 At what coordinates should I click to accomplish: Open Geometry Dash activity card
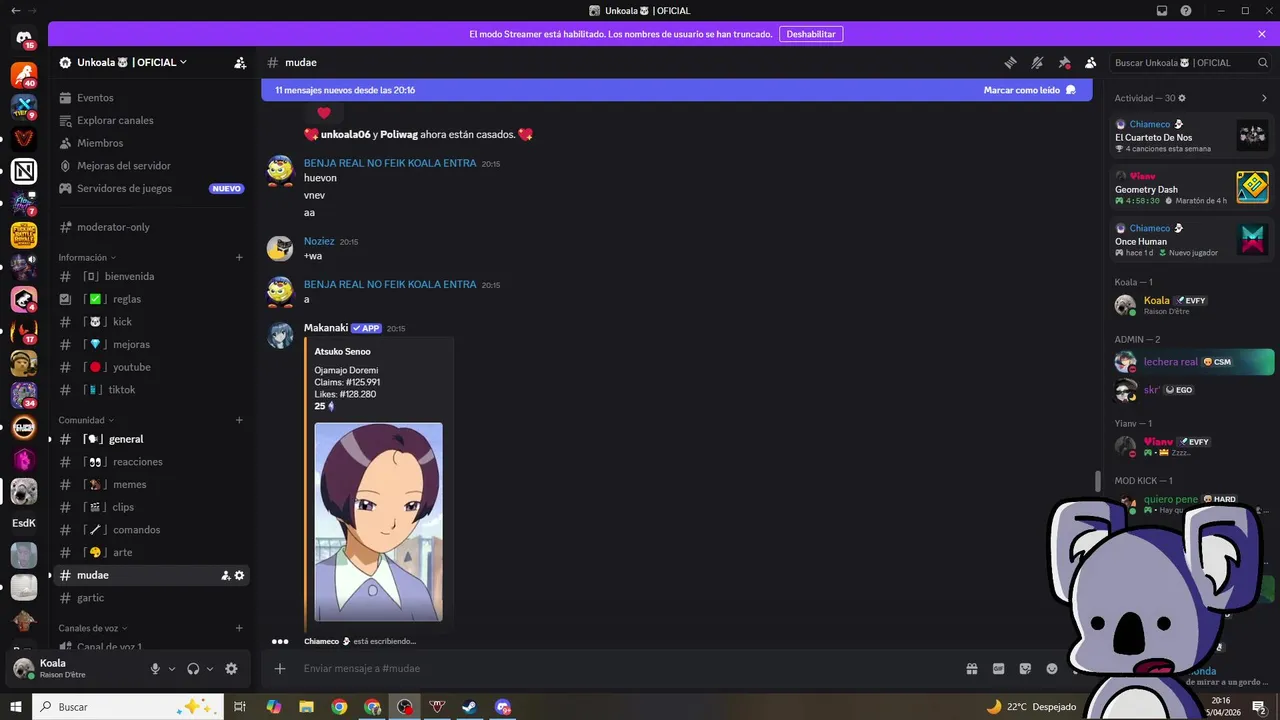(1191, 187)
